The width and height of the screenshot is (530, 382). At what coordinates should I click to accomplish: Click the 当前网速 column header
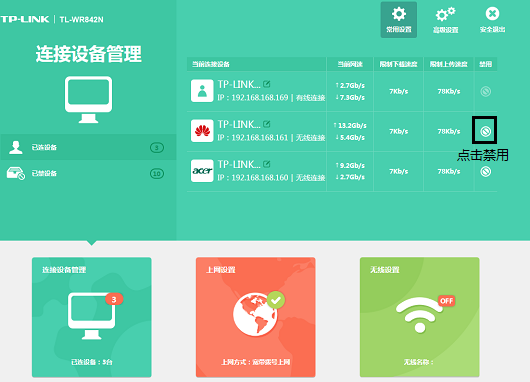(x=350, y=64)
